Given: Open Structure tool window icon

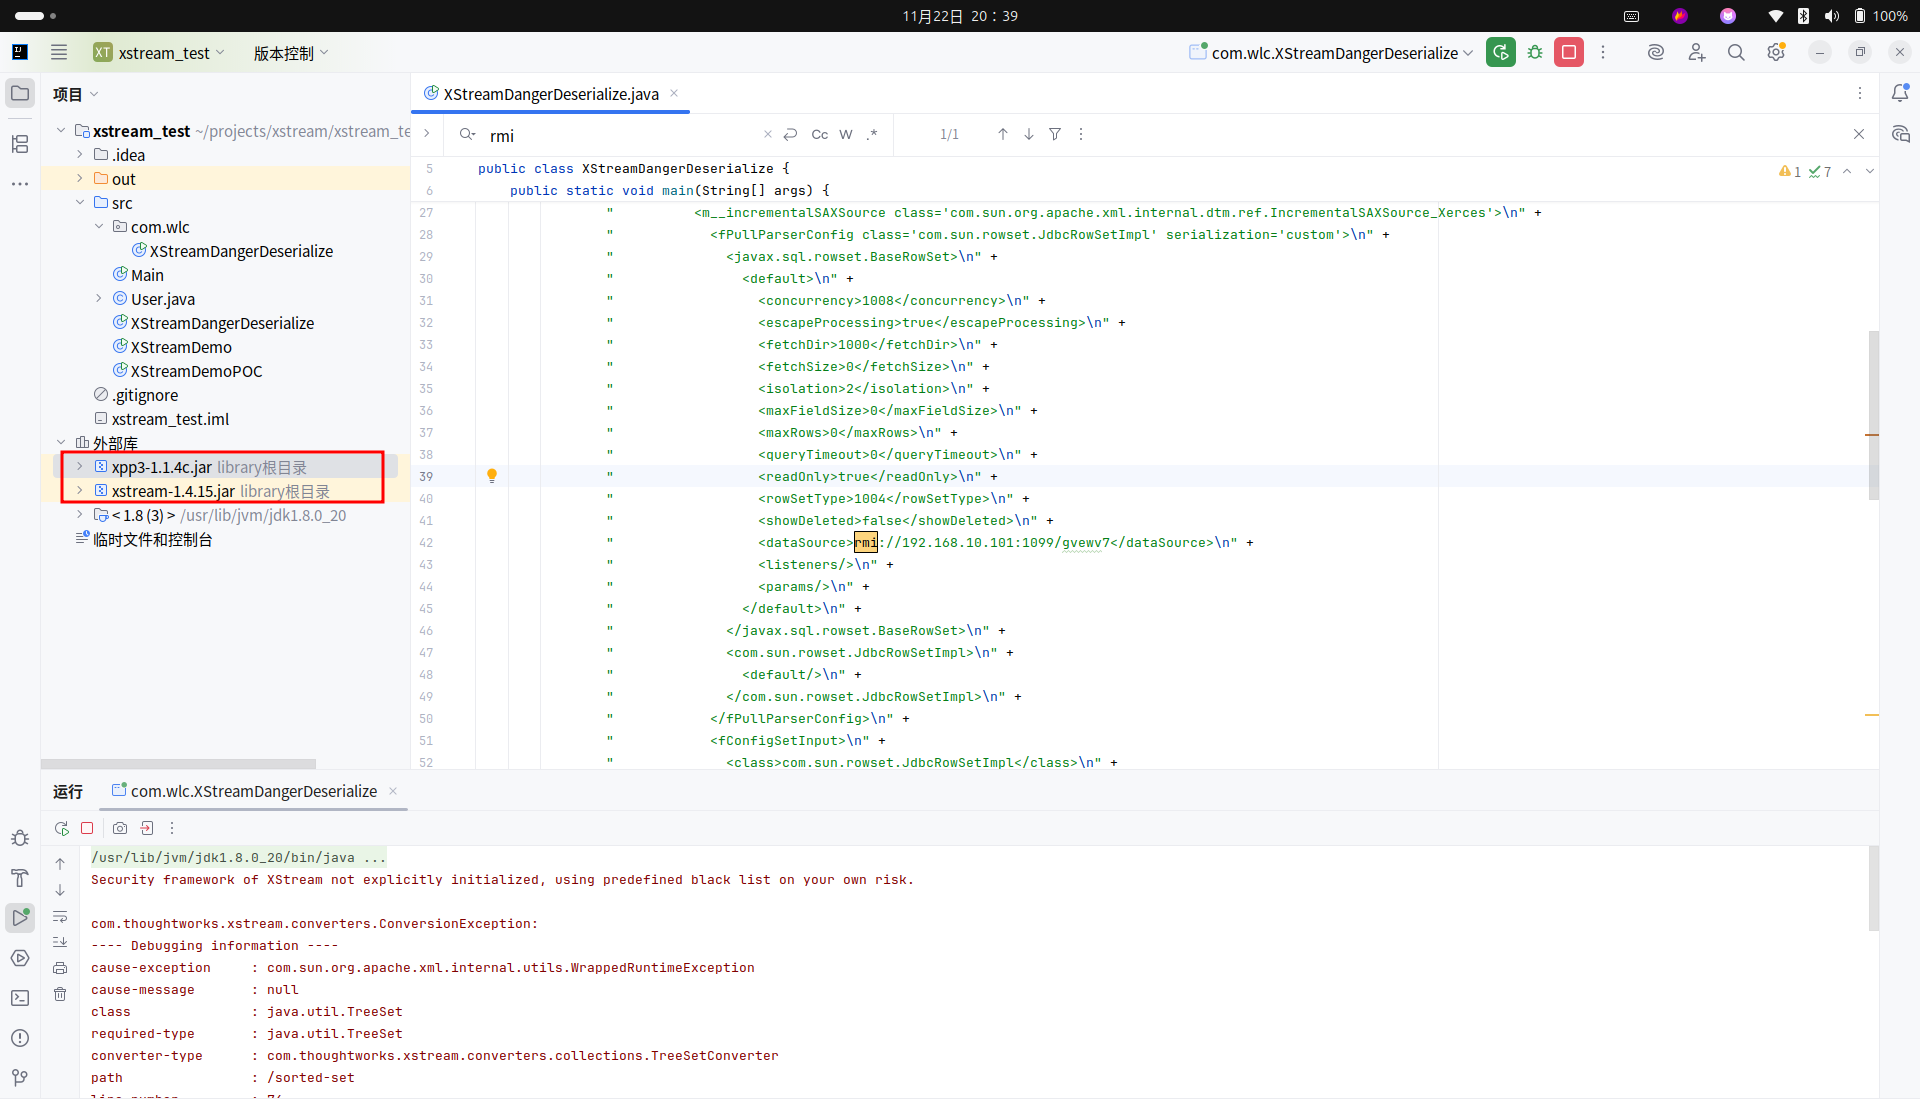Looking at the screenshot, I should click(20, 144).
